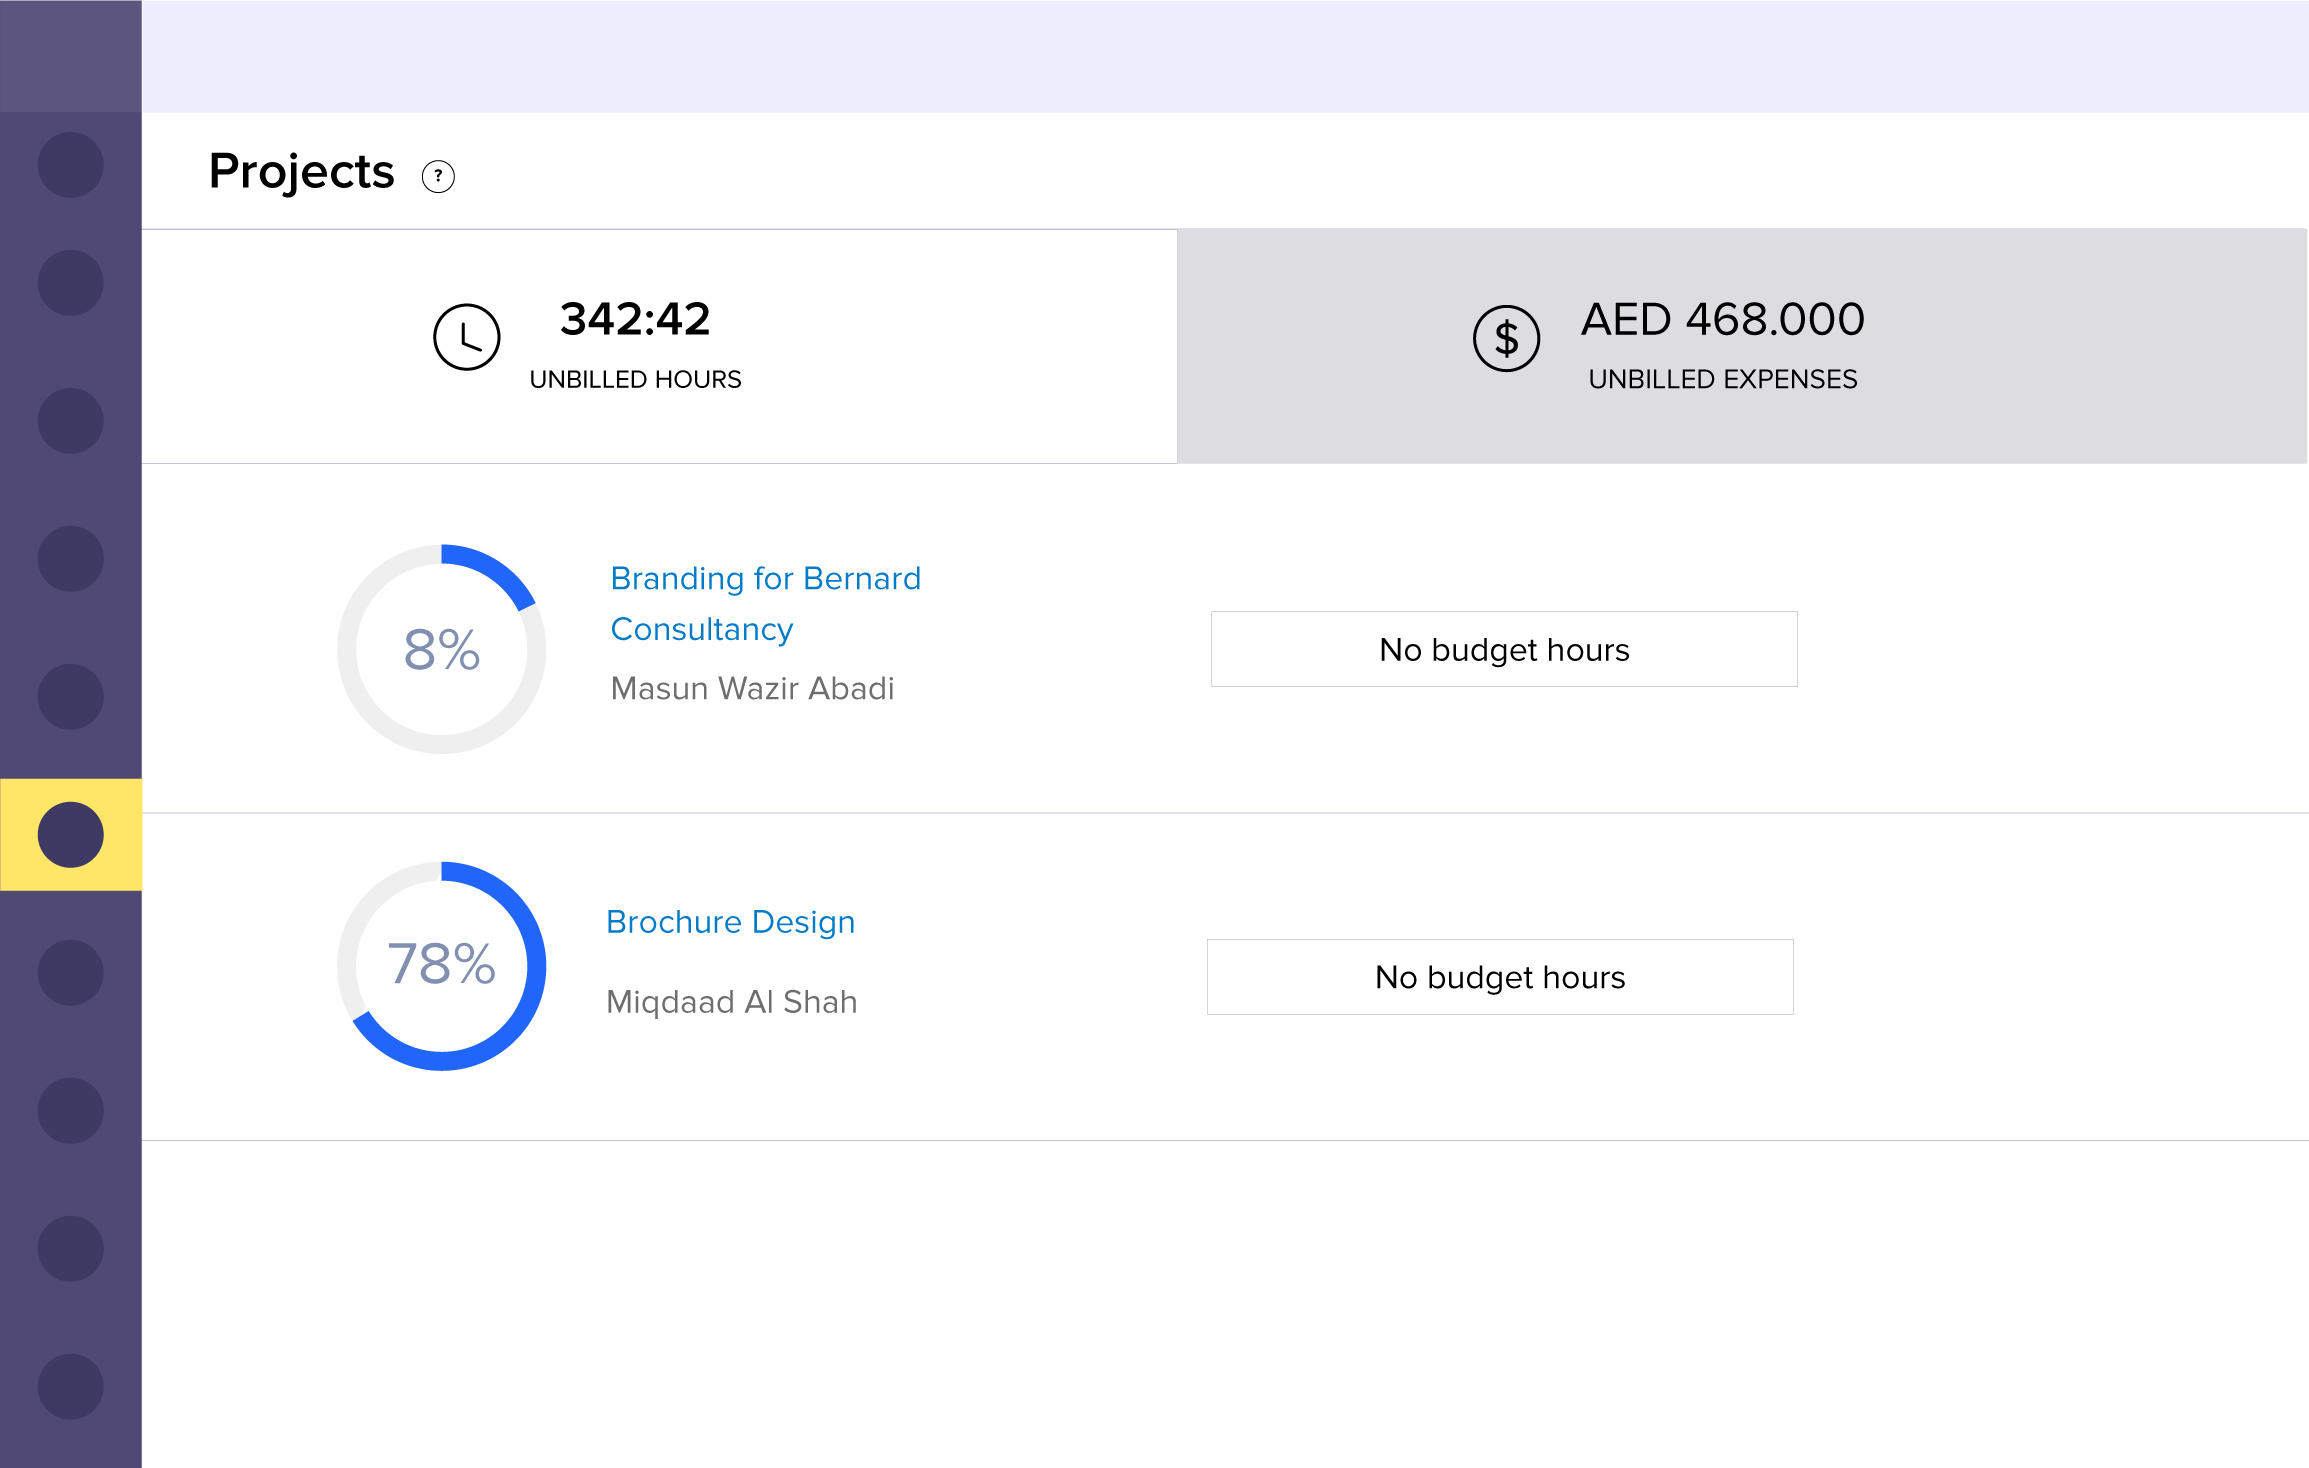Click sidebar circle directly above highlighted item
The width and height of the screenshot is (2309, 1468).
(71, 696)
